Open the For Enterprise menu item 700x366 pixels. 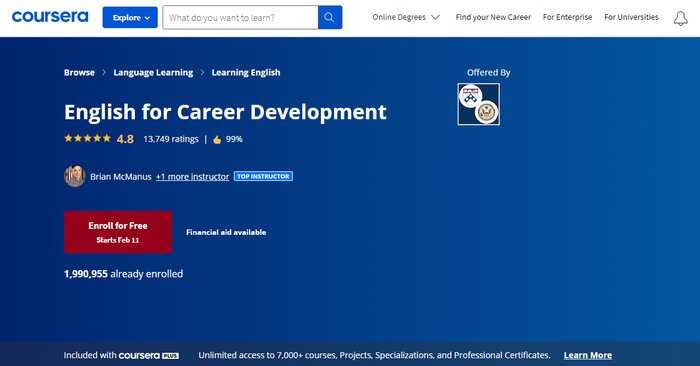coord(567,17)
